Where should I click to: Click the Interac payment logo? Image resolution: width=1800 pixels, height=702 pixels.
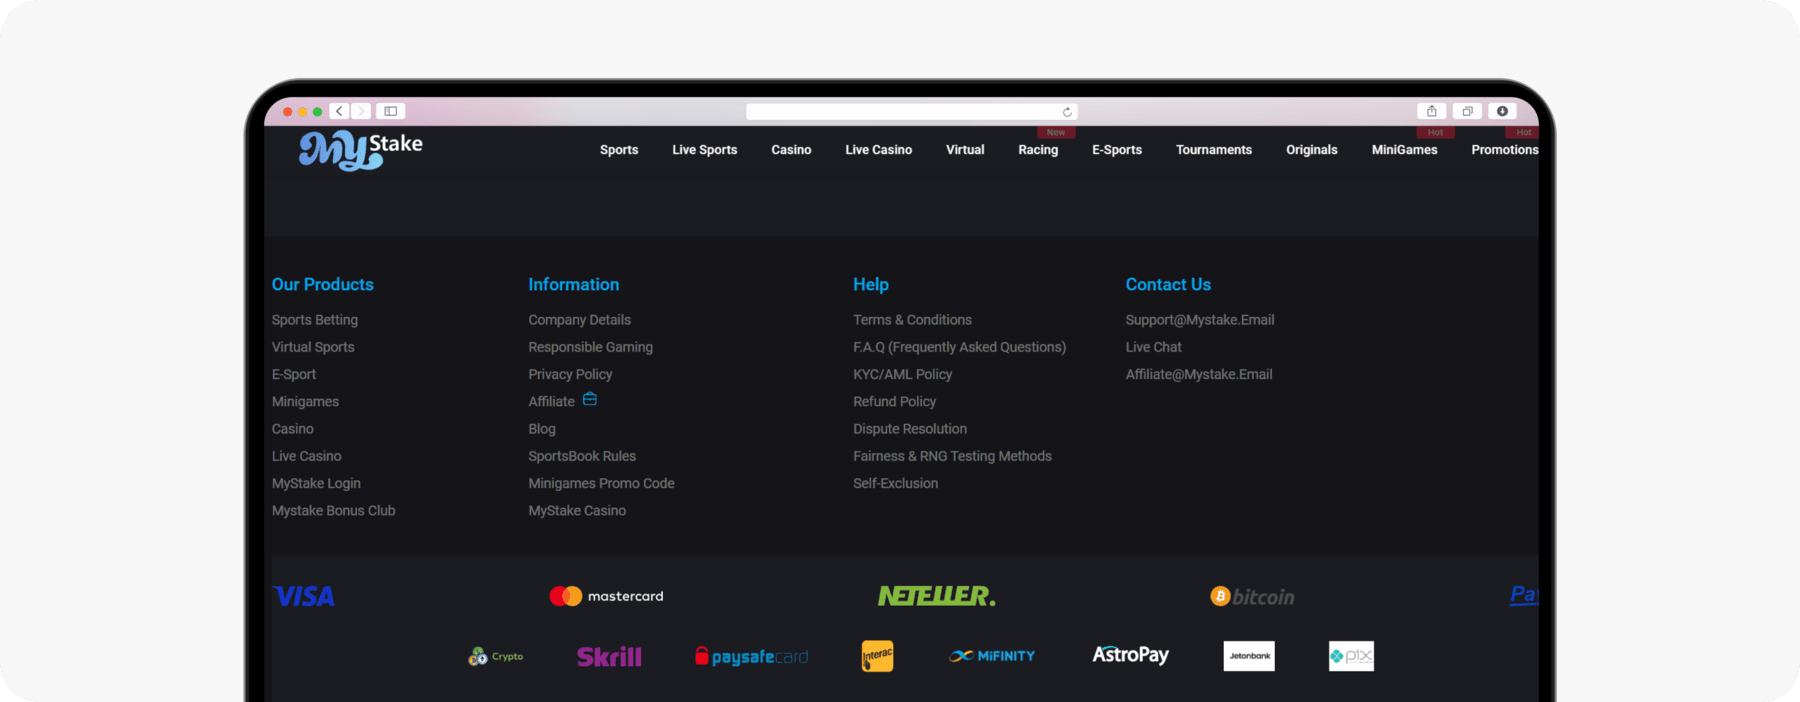point(877,656)
